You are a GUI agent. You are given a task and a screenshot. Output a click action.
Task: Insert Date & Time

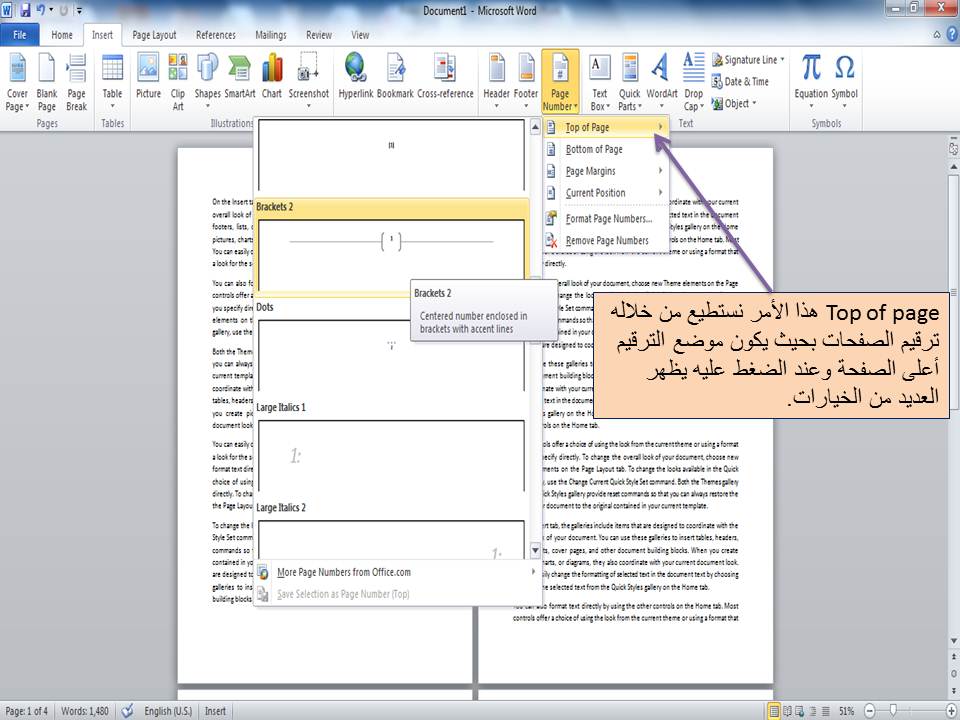[x=740, y=81]
